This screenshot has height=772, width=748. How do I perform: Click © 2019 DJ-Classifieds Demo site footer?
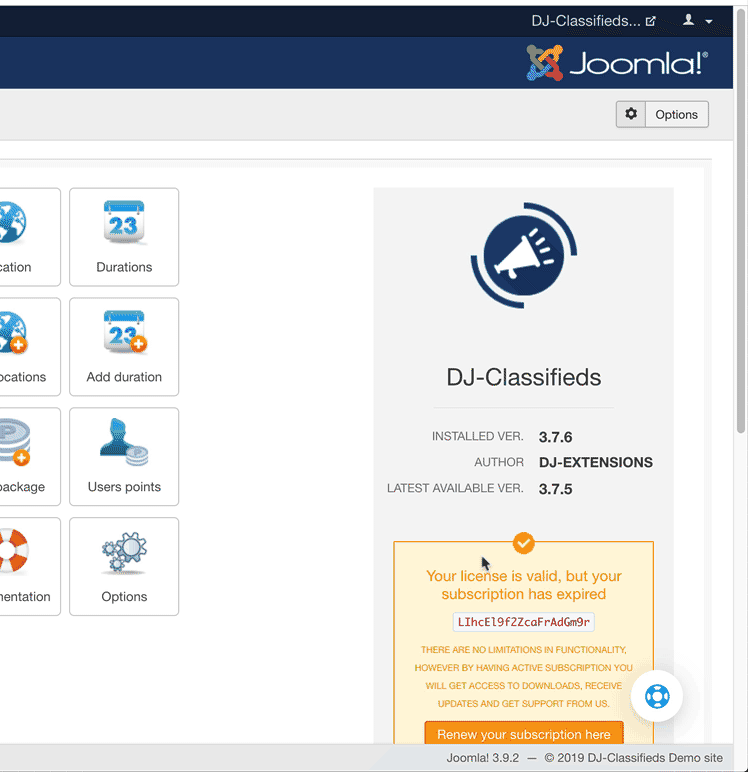(634, 758)
